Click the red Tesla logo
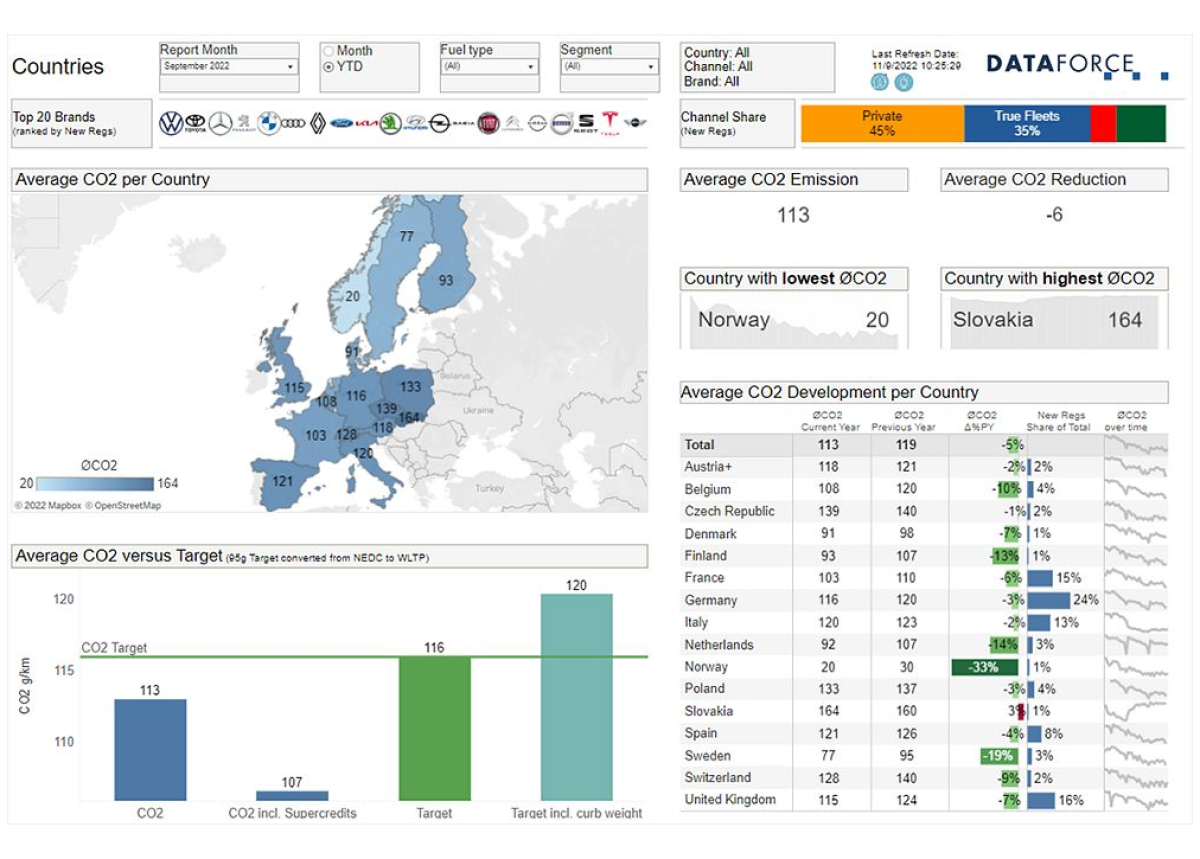The height and width of the screenshot is (859, 1200). [x=610, y=122]
